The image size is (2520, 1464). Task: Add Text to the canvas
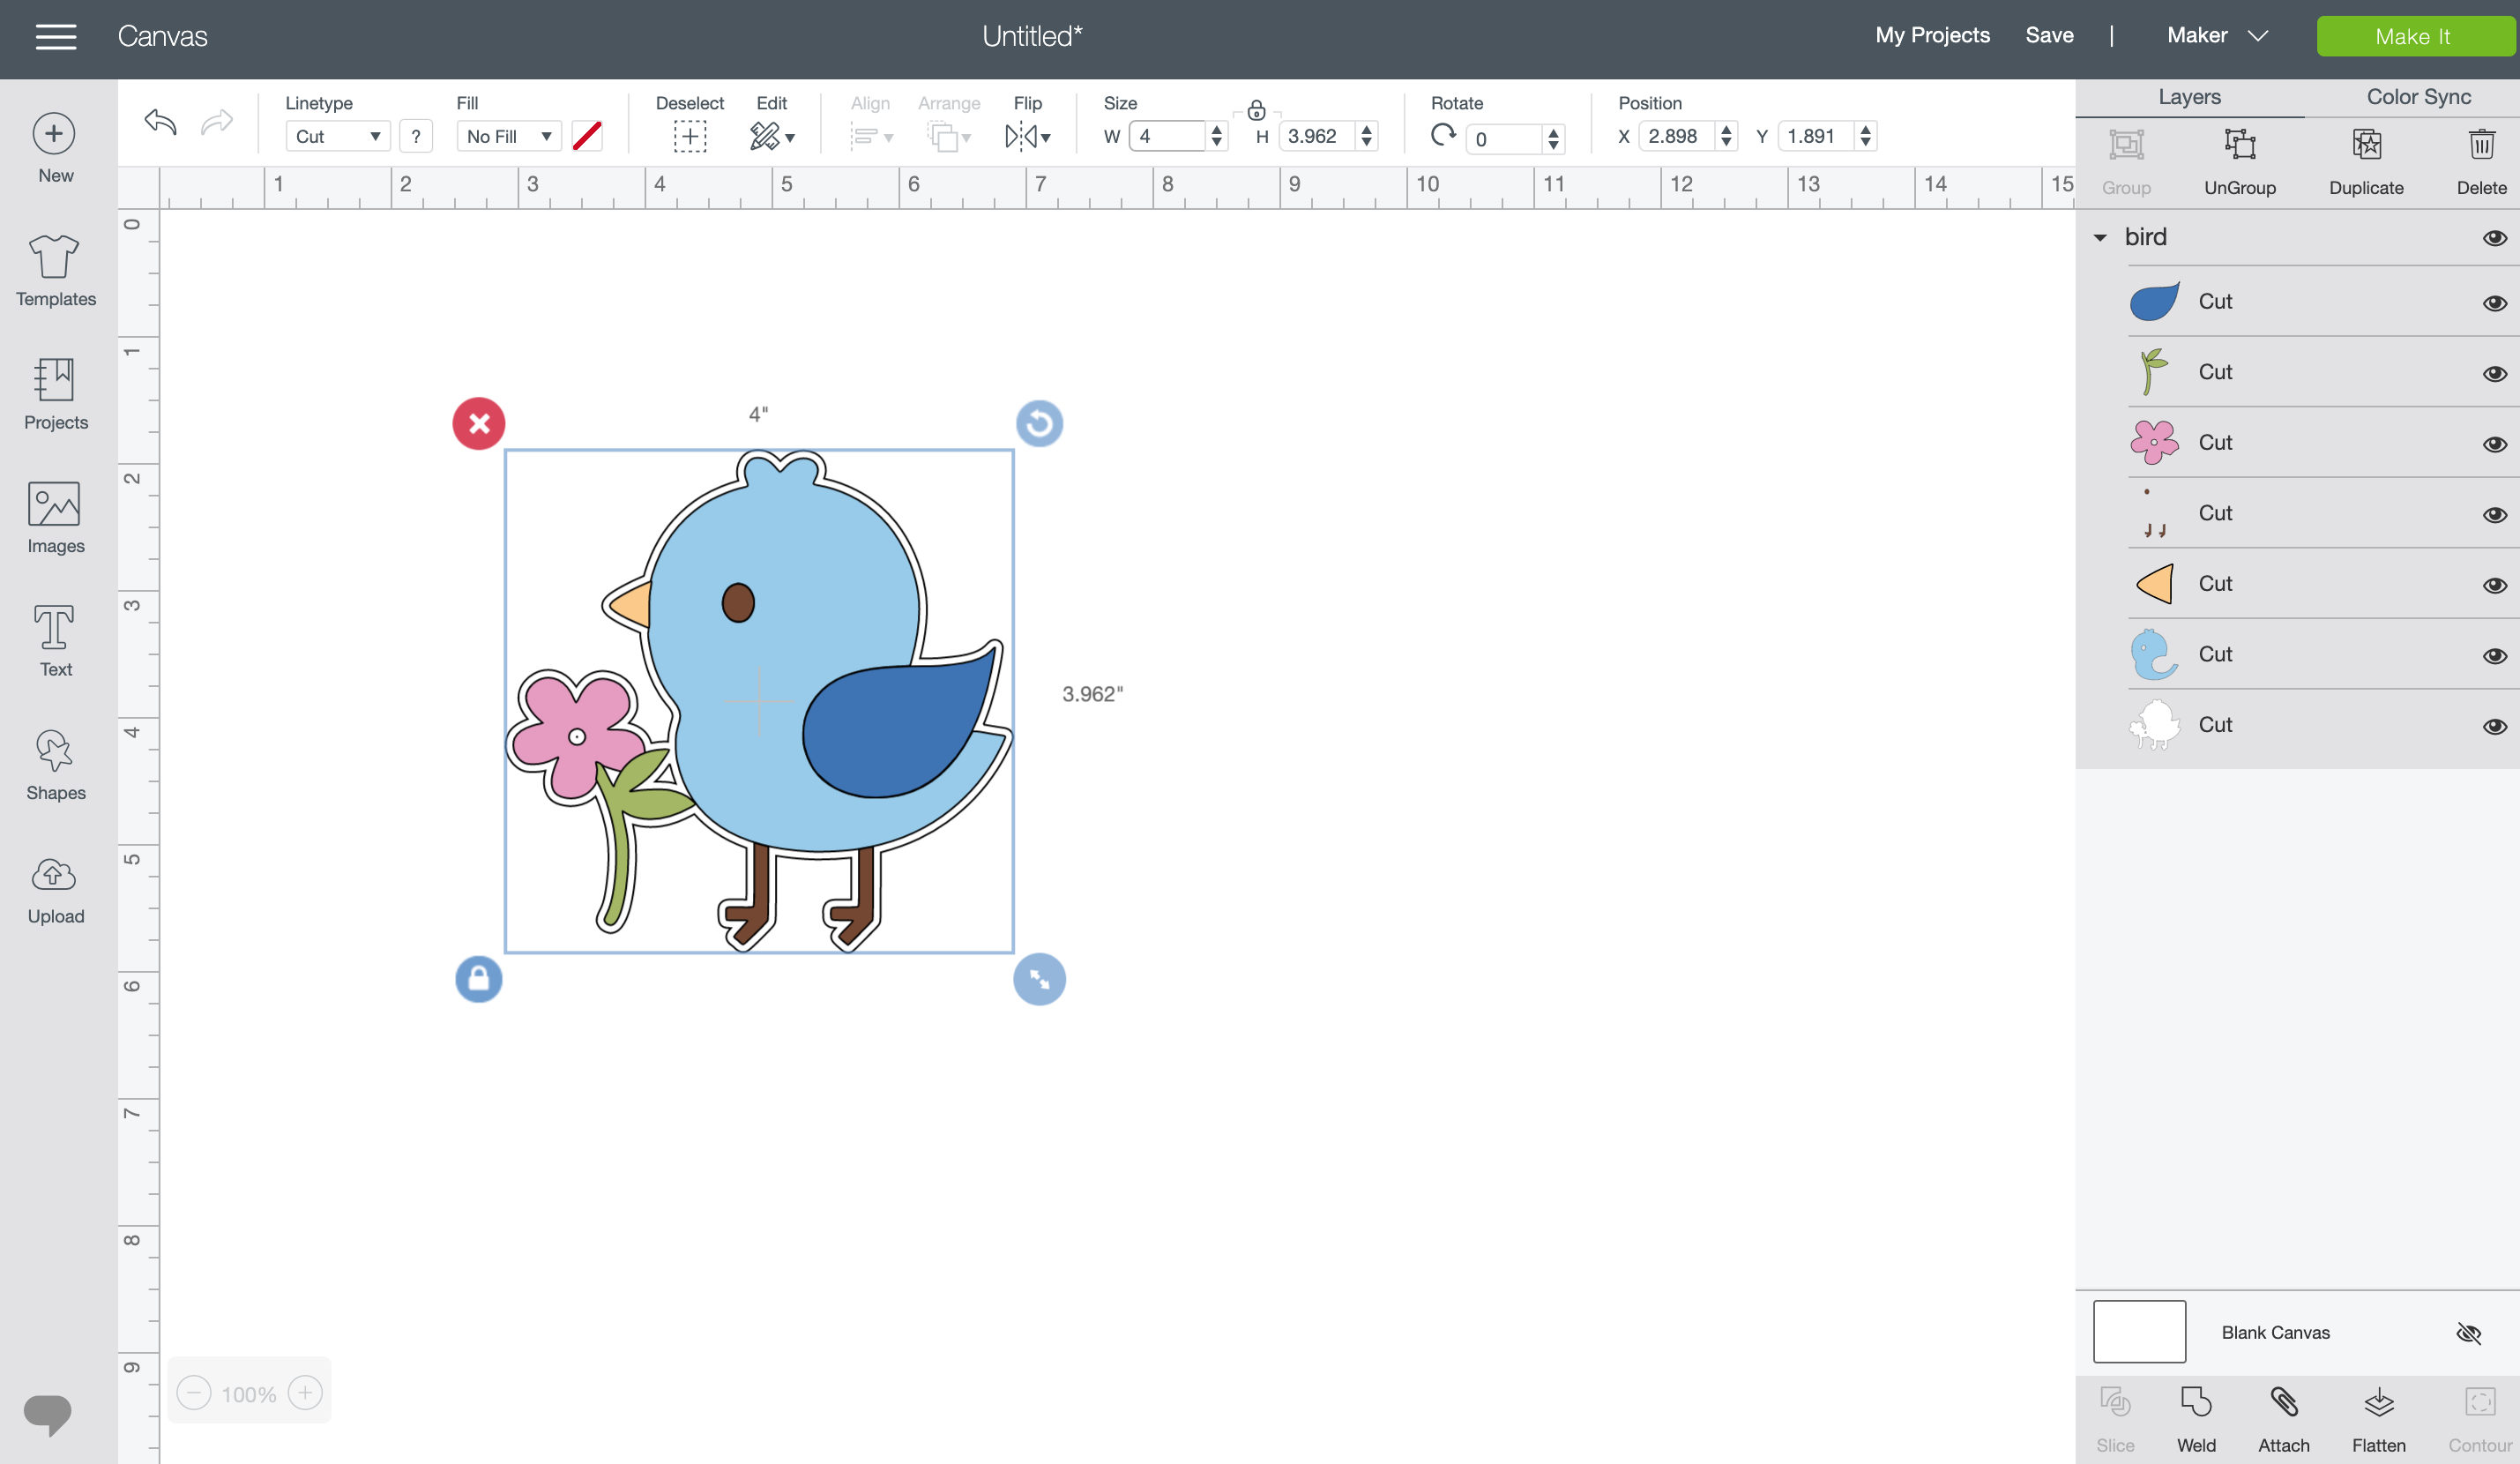tap(55, 641)
